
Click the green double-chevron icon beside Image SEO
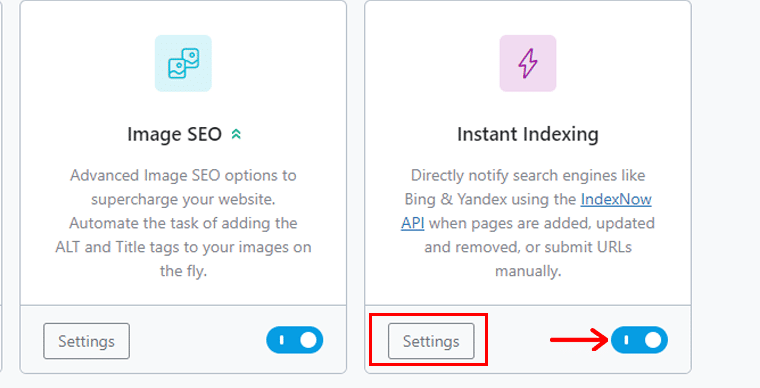[236, 134]
